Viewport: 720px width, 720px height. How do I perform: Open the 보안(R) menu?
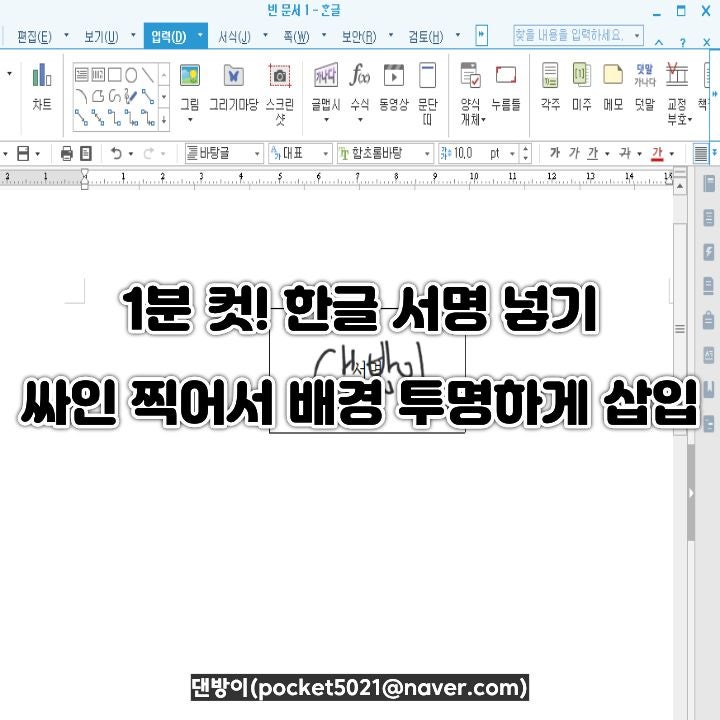(359, 36)
